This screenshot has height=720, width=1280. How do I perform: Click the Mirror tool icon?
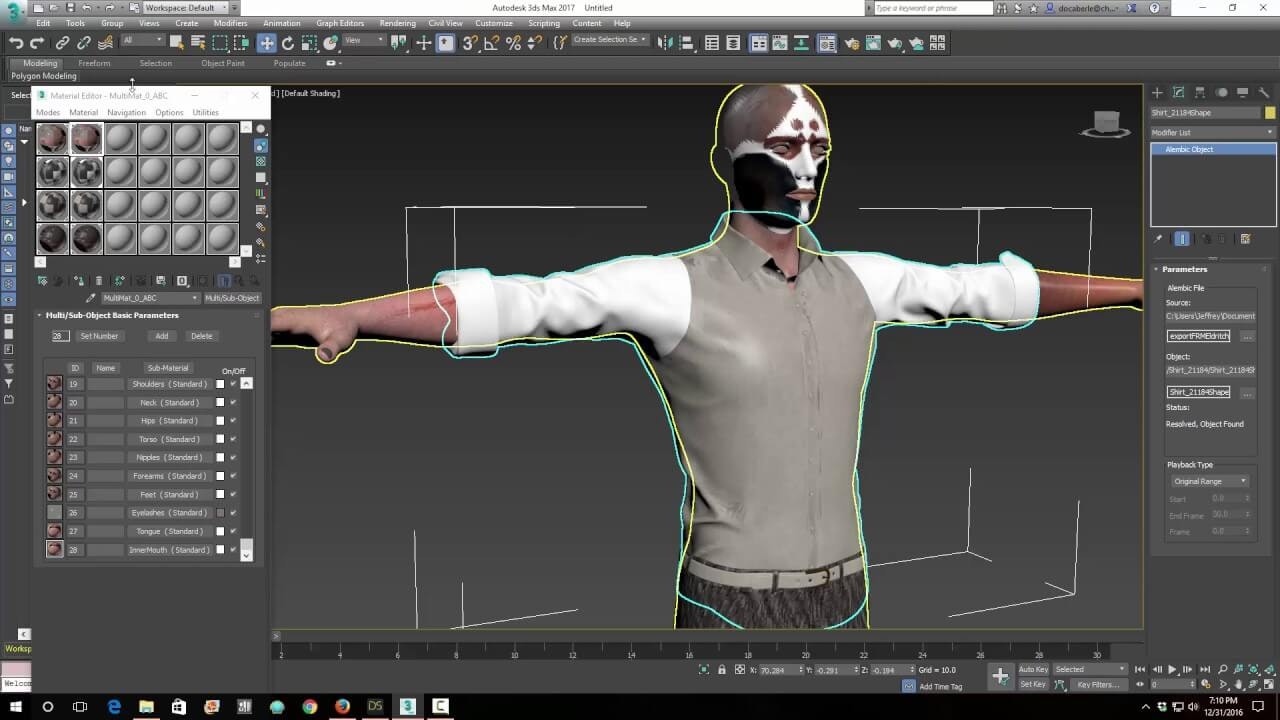(x=666, y=43)
